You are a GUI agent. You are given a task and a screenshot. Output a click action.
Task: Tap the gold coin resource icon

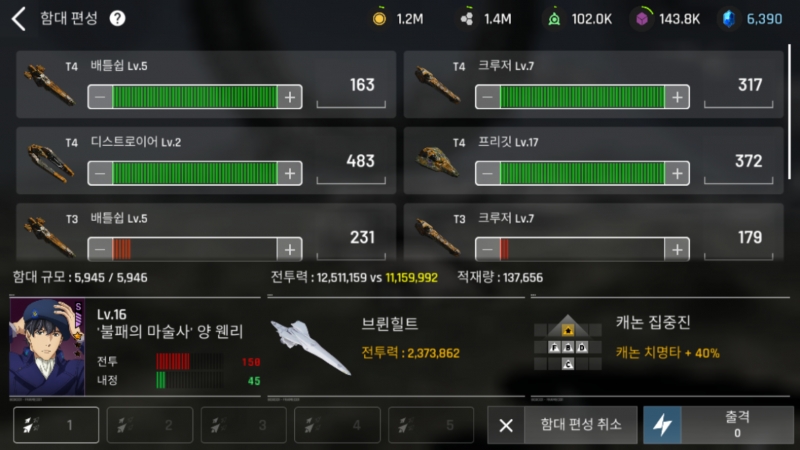(379, 19)
